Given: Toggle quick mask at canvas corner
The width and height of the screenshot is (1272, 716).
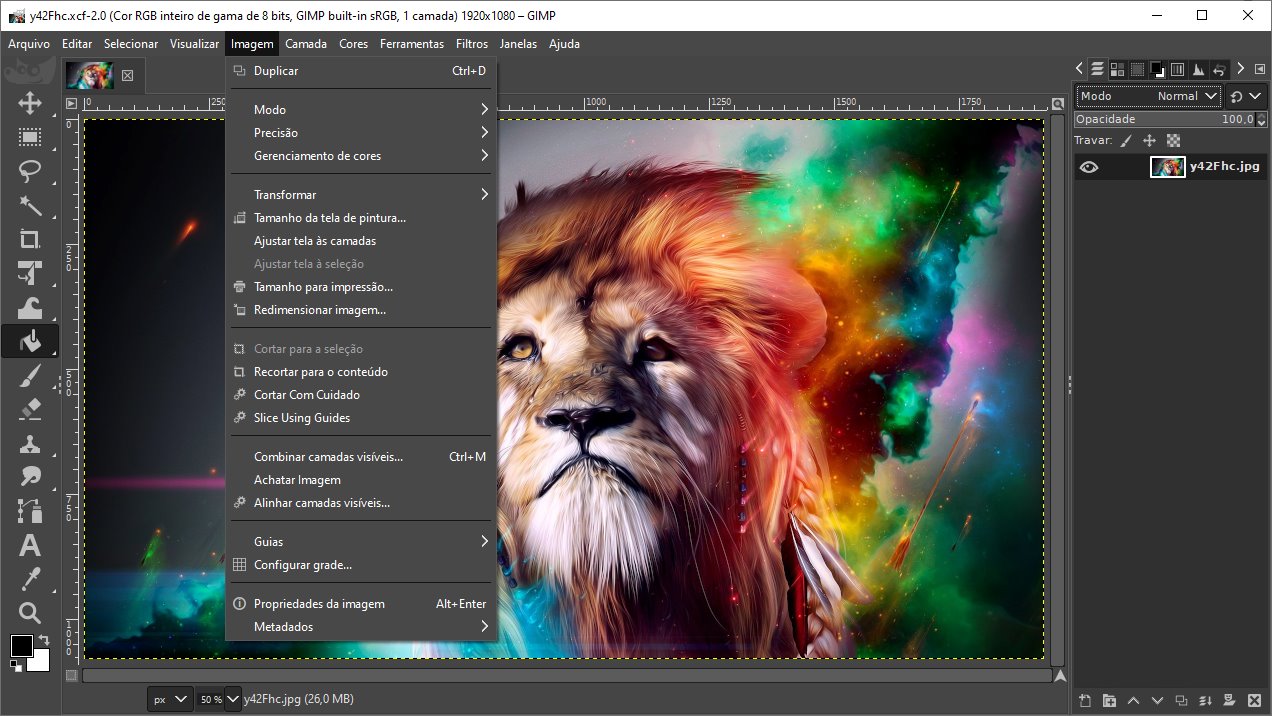Looking at the screenshot, I should coord(71,676).
